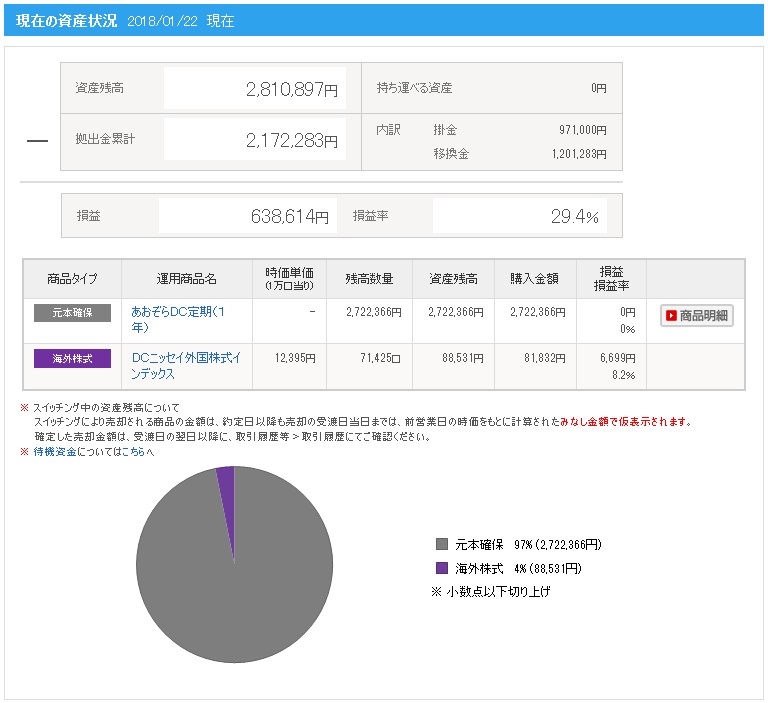The height and width of the screenshot is (703, 768).
Task: Click the 元本確保 product type badge
Action: click(x=72, y=313)
